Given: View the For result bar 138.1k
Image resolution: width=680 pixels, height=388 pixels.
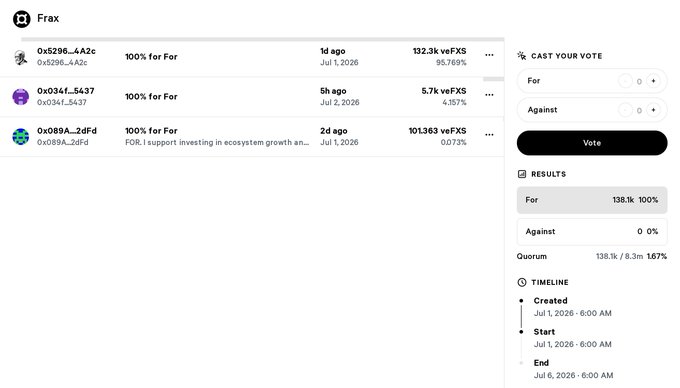Looking at the screenshot, I should pyautogui.click(x=592, y=200).
